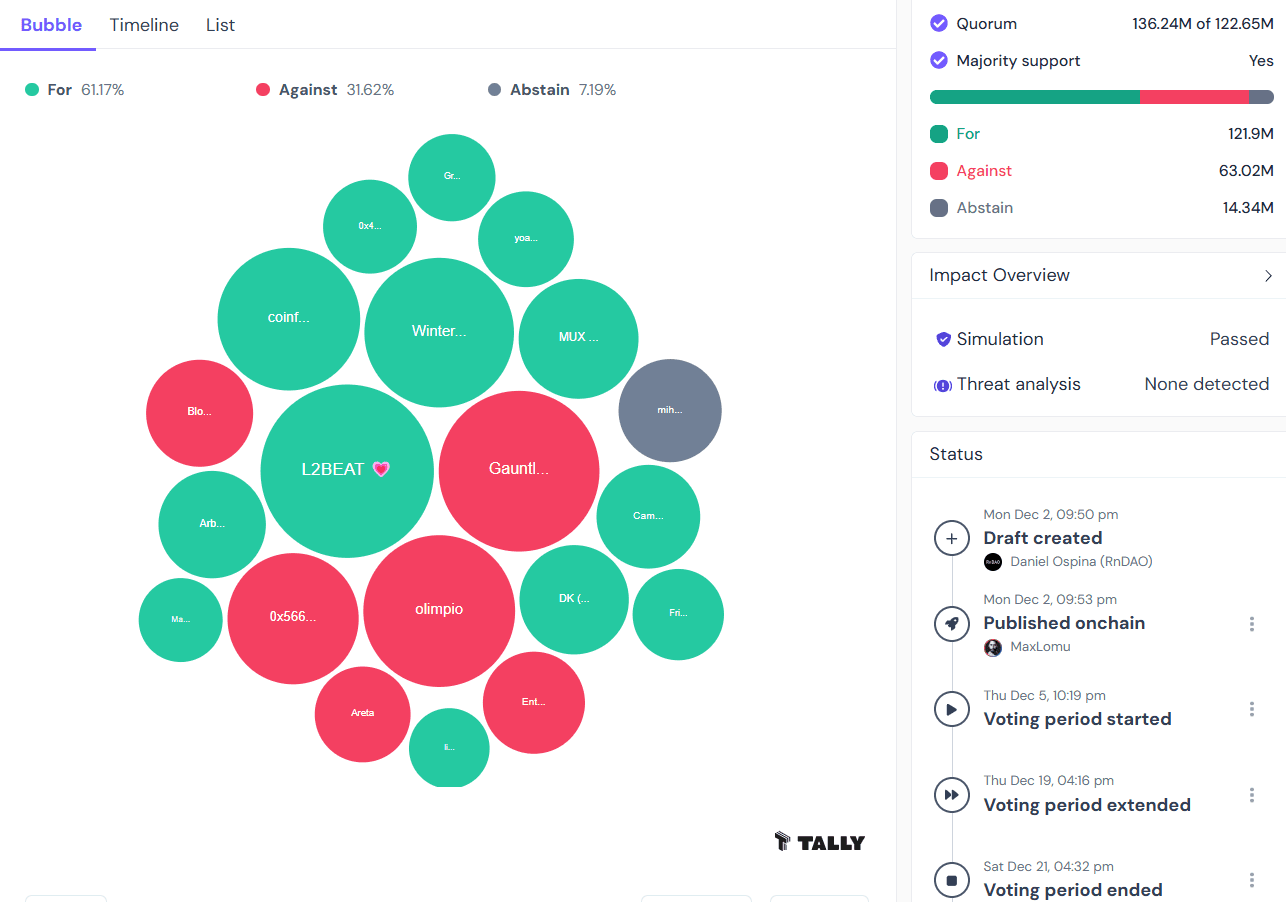Open the Timeline tab
The width and height of the screenshot is (1286, 902).
[x=144, y=25]
